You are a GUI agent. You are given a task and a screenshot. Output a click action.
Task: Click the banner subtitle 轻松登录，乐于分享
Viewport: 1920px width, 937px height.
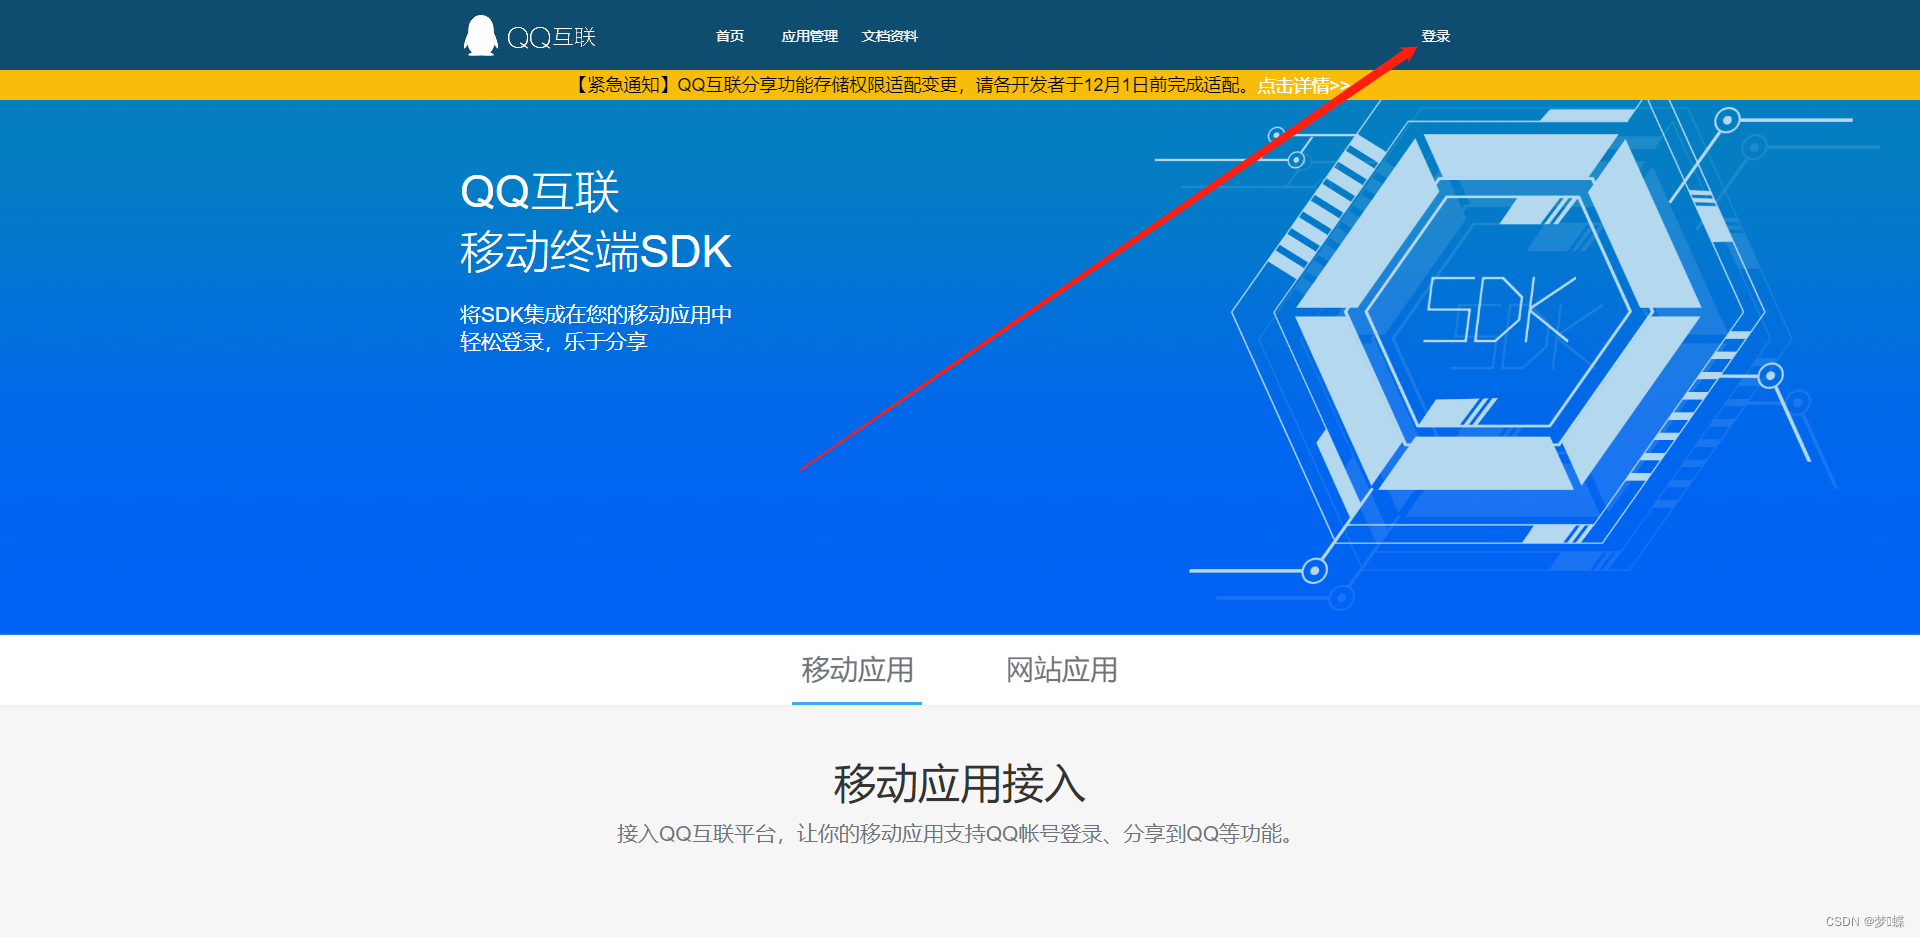554,342
